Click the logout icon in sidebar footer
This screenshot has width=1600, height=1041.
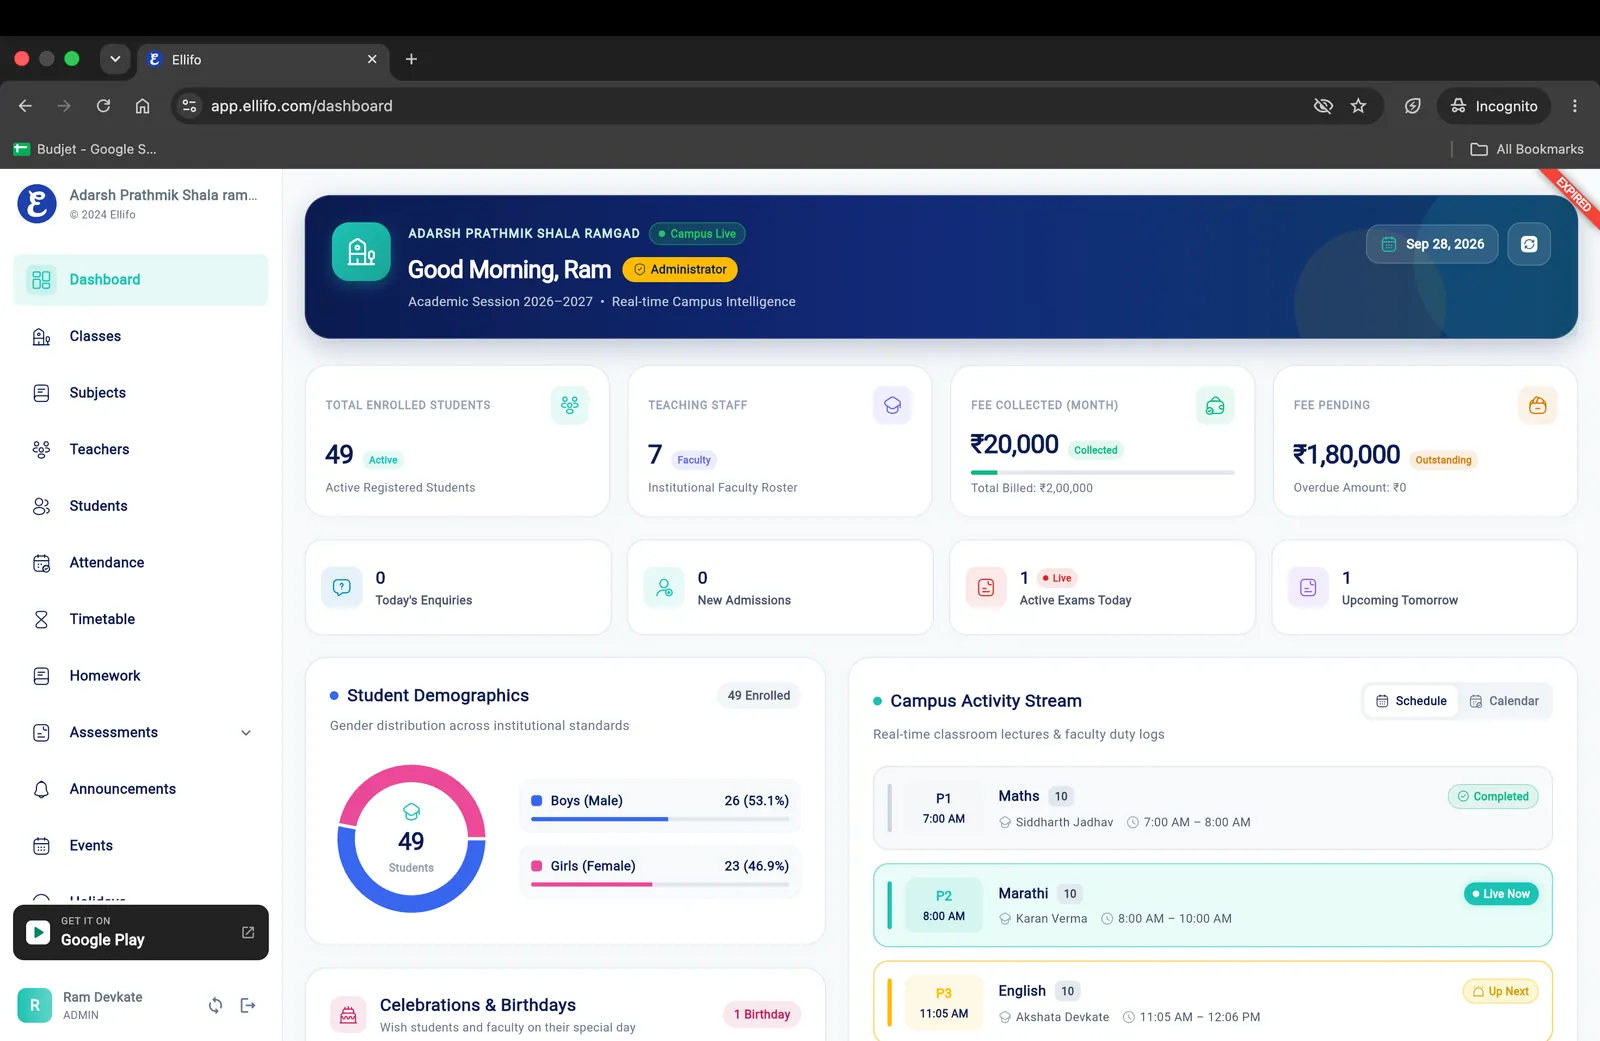(x=248, y=1005)
